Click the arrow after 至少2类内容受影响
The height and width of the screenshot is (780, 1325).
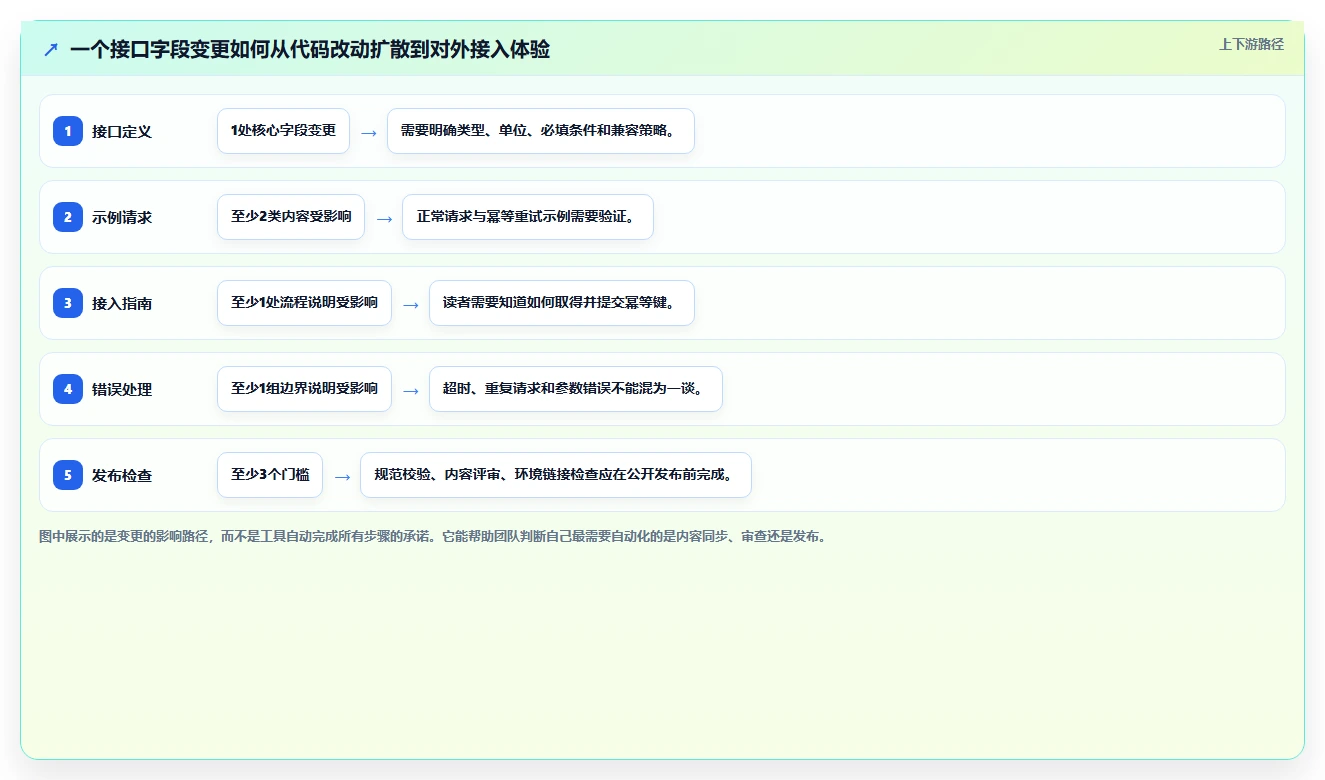384,218
